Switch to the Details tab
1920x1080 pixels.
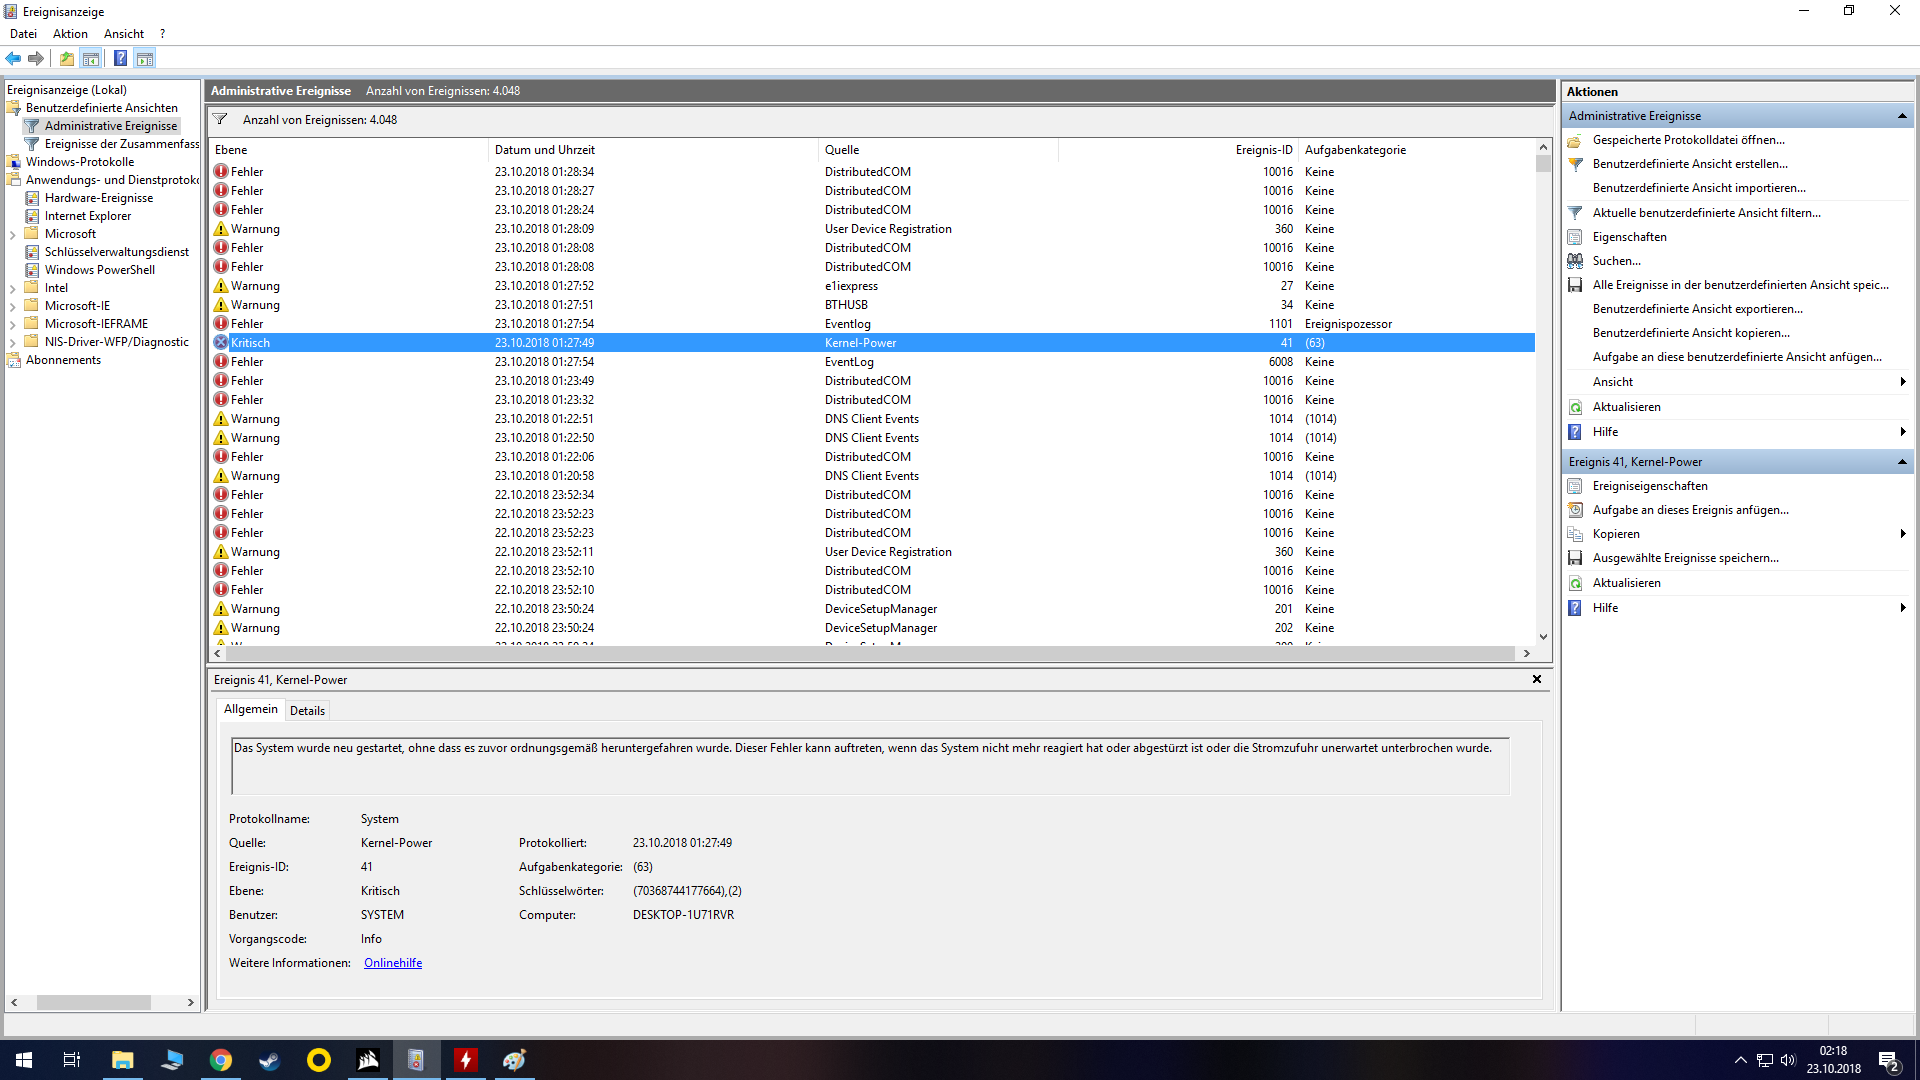(307, 711)
